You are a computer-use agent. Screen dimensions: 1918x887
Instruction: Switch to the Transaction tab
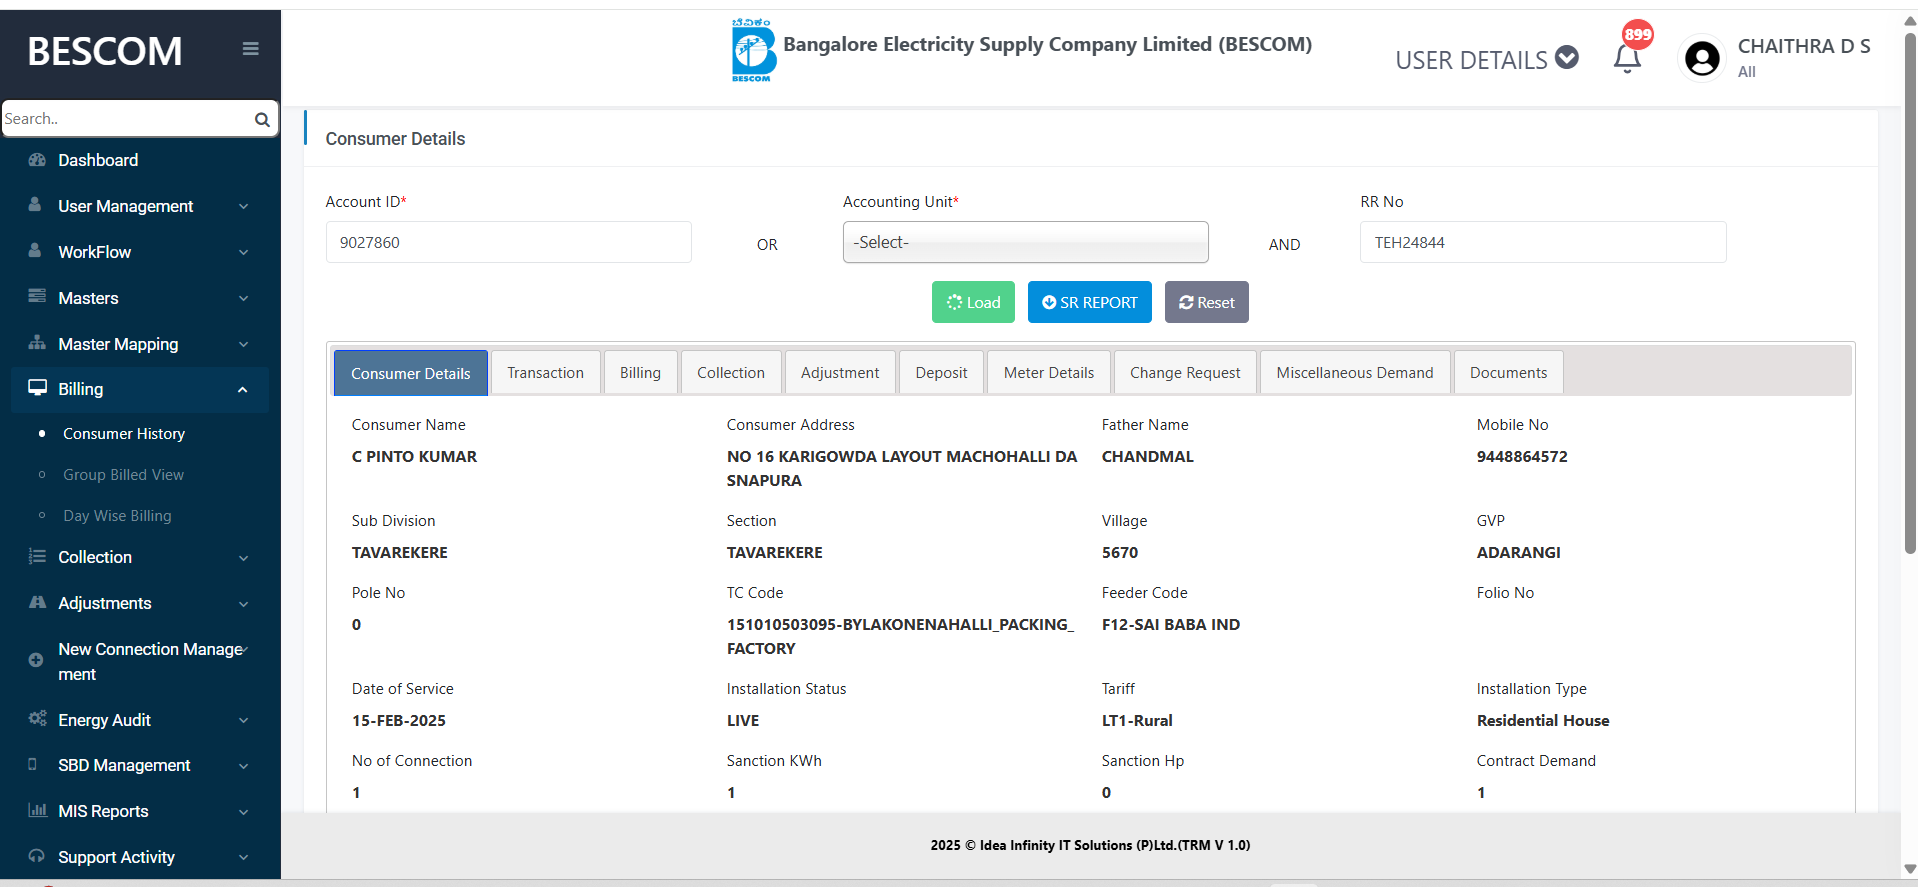coord(545,372)
